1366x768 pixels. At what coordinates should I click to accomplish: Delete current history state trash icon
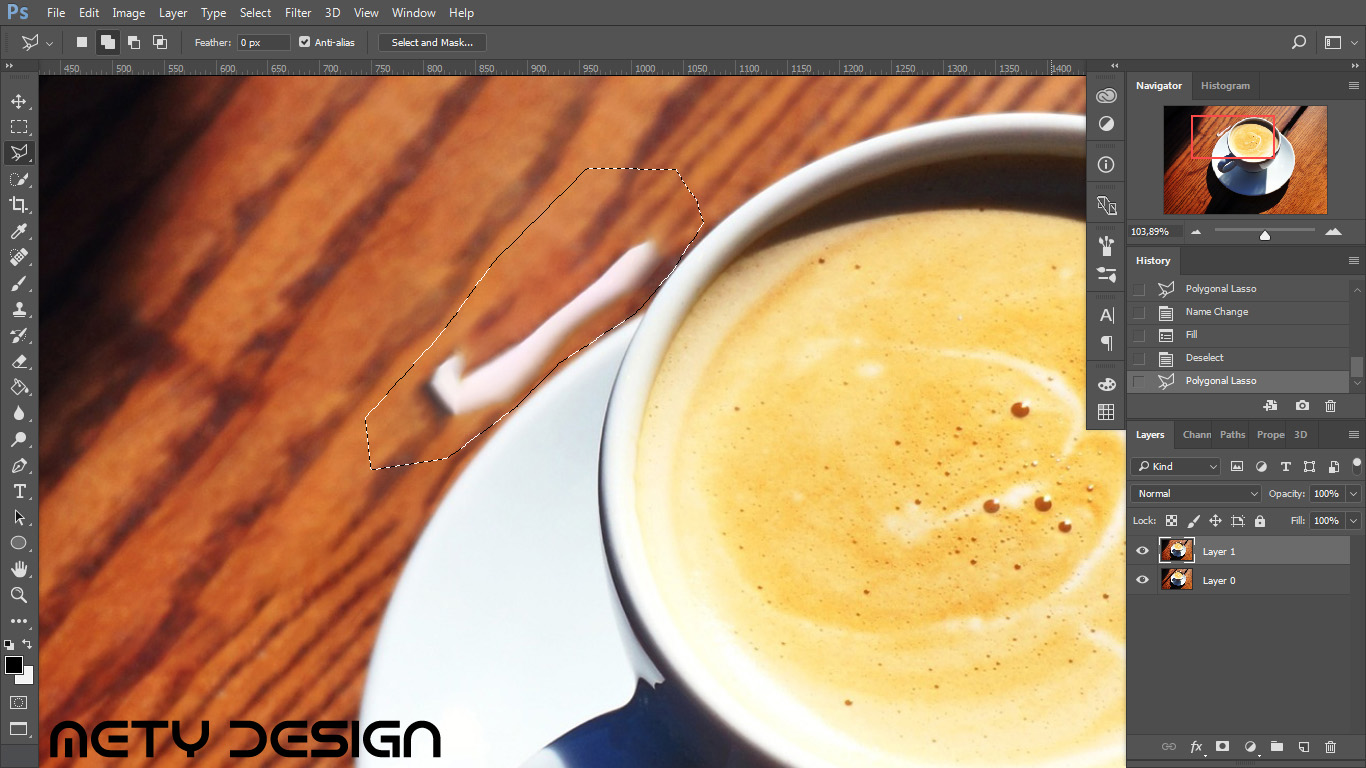pos(1330,406)
